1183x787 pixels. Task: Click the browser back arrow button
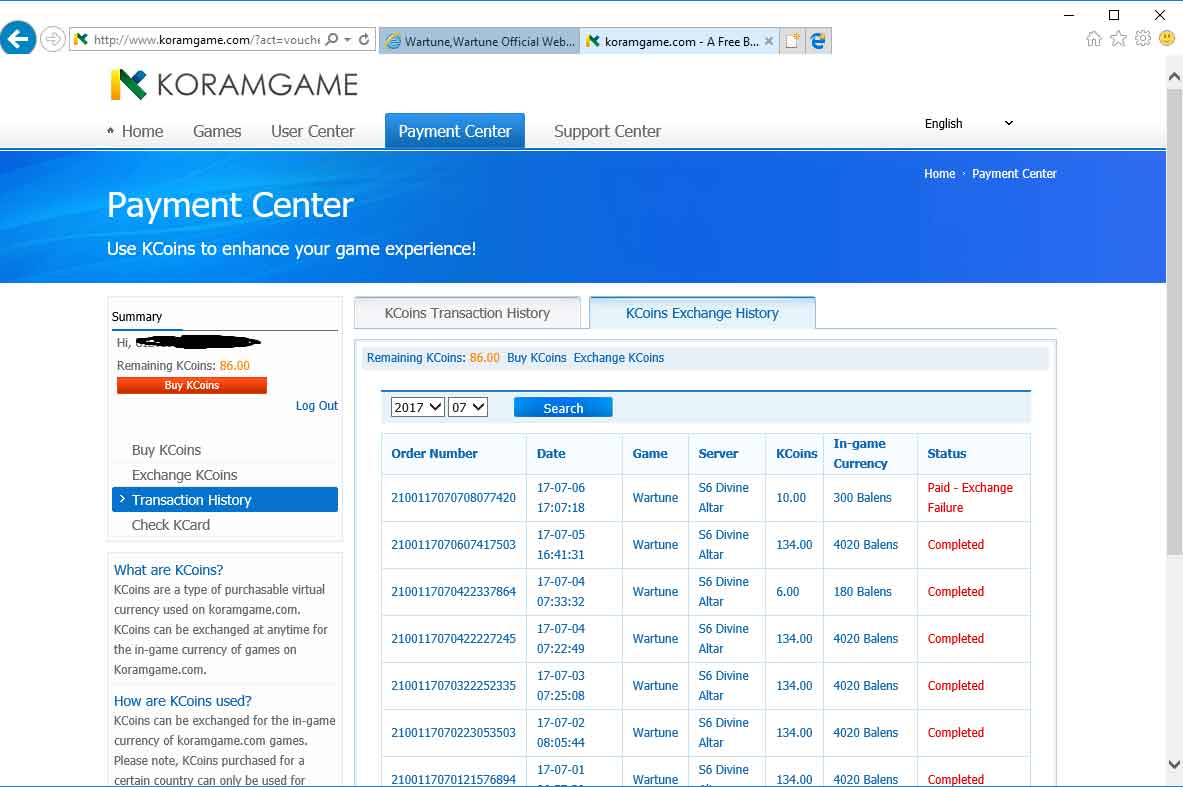(18, 38)
